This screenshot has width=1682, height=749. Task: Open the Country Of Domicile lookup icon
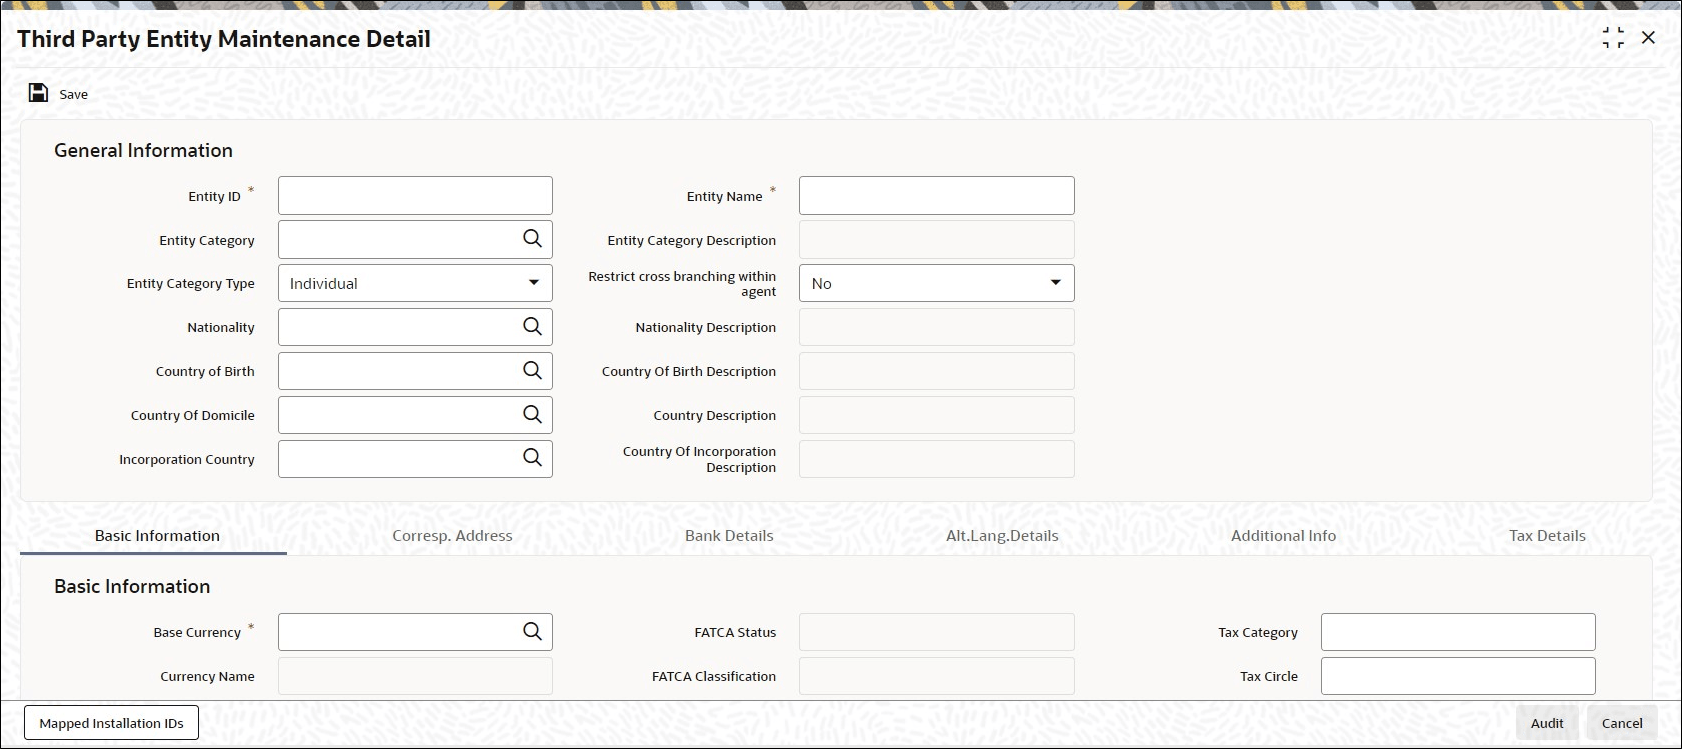pos(532,415)
